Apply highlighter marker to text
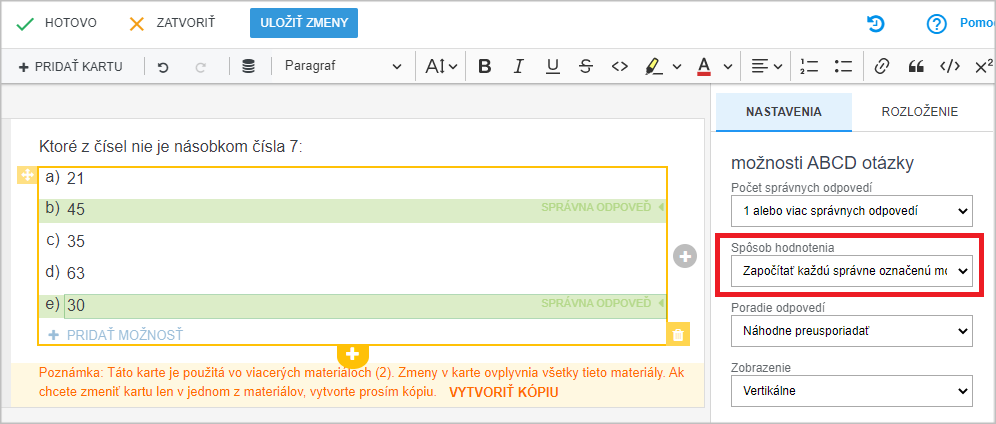 tap(652, 66)
